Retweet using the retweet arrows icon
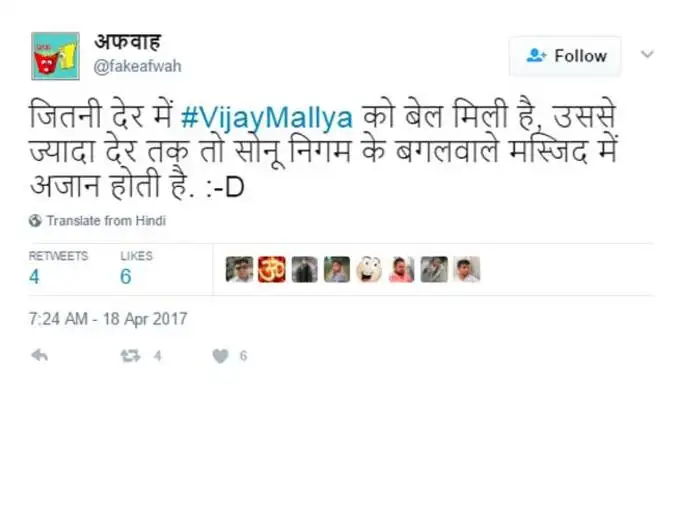 pos(130,356)
